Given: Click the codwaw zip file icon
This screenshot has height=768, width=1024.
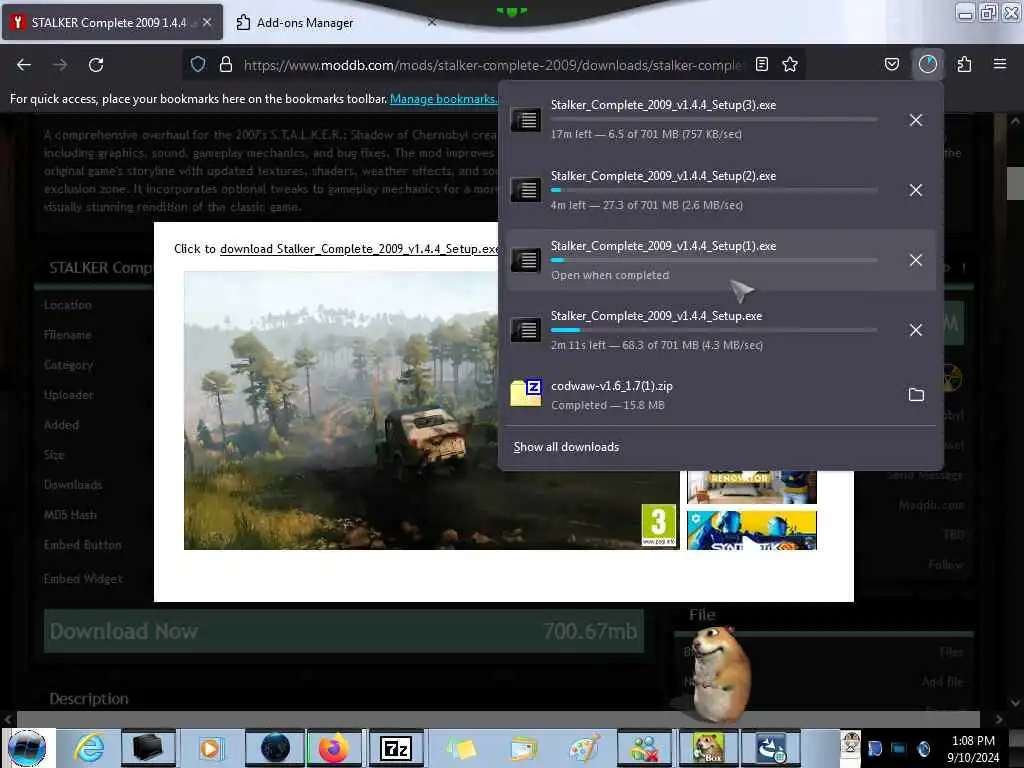Looking at the screenshot, I should pyautogui.click(x=526, y=393).
